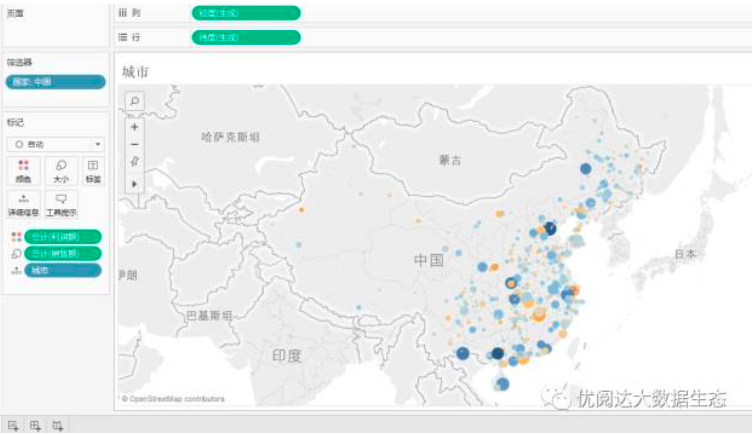Click detail icon beside the 城市 pill
The width and height of the screenshot is (753, 435).
click(x=16, y=271)
